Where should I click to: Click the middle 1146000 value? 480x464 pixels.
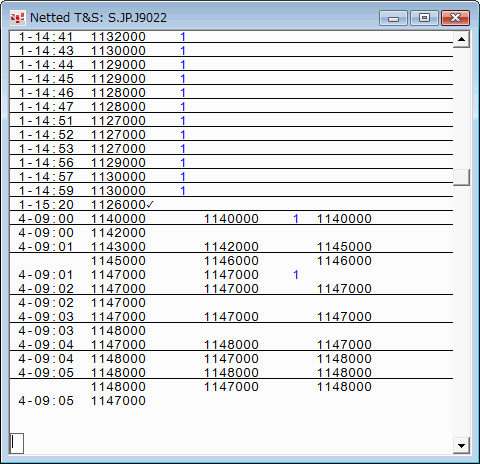231,261
